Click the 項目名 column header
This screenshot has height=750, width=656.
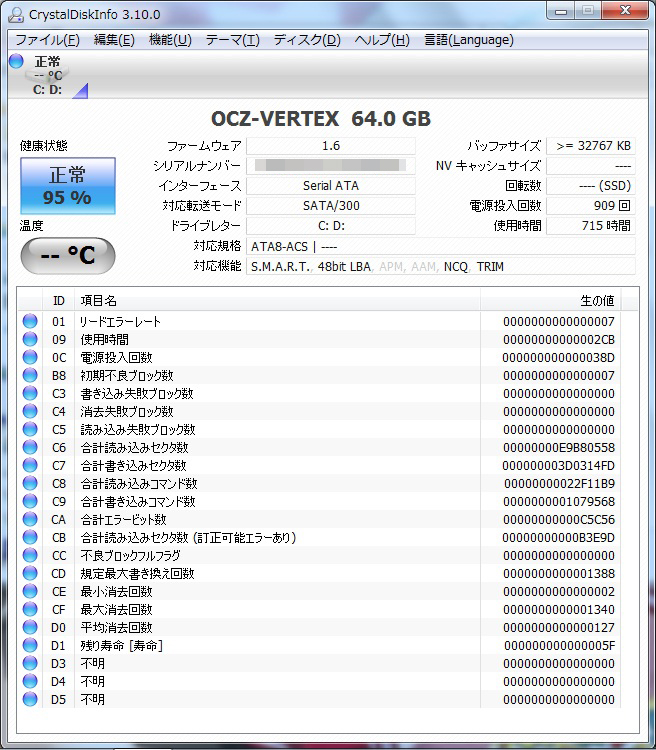277,301
